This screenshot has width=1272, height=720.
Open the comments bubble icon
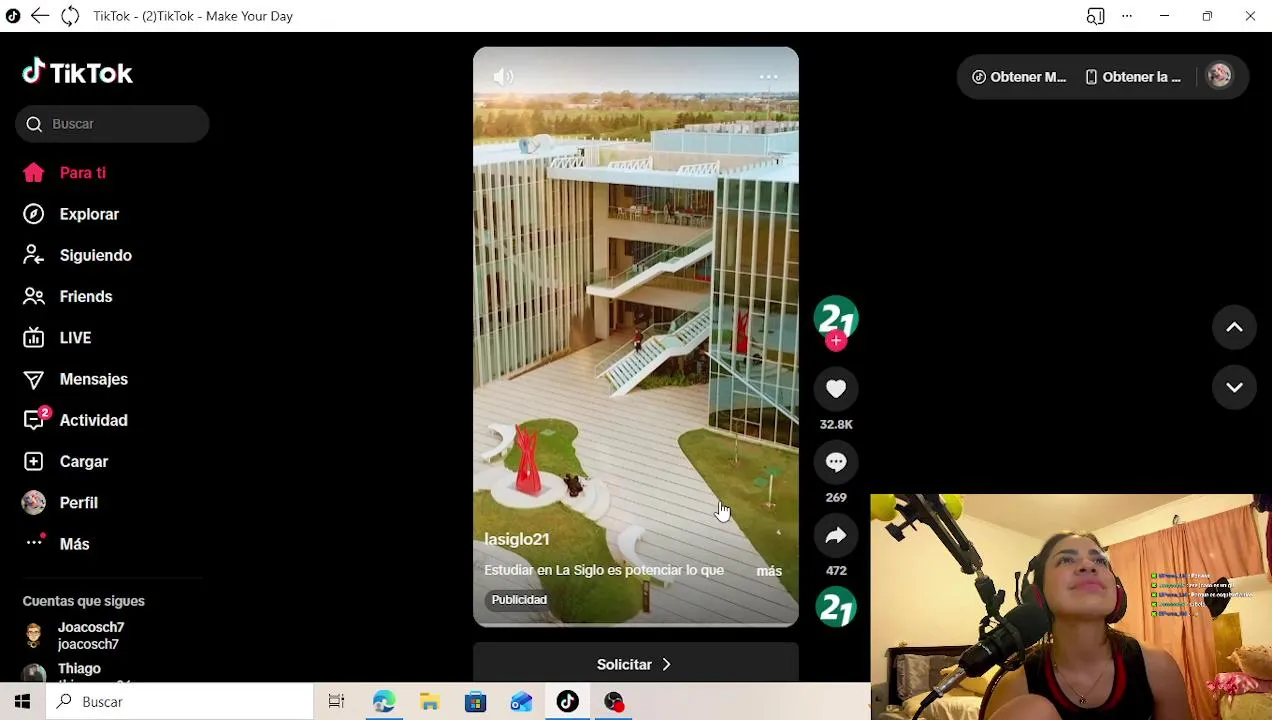836,462
